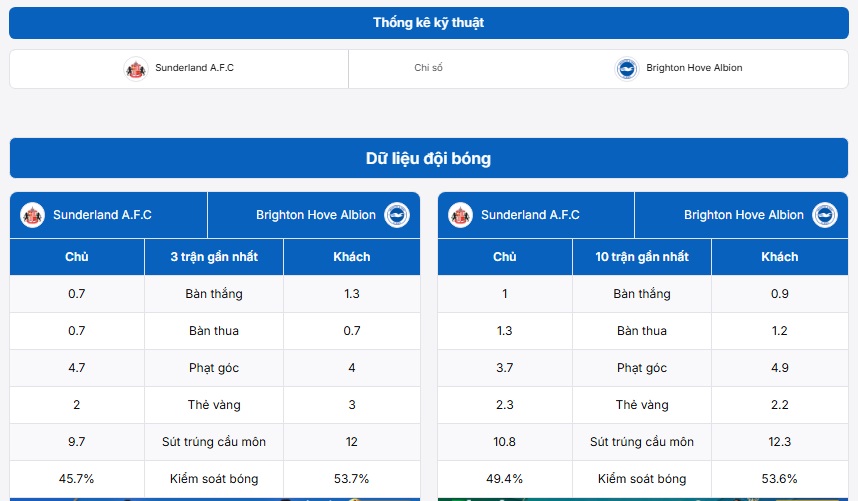Viewport: 858px width, 501px height.
Task: Click 'Bàn thua' label in 10-match table
Action: 642,331
